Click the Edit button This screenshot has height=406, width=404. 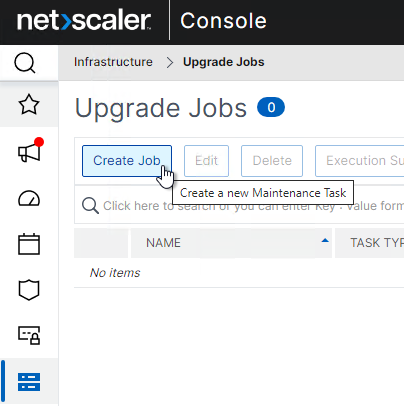tap(206, 161)
